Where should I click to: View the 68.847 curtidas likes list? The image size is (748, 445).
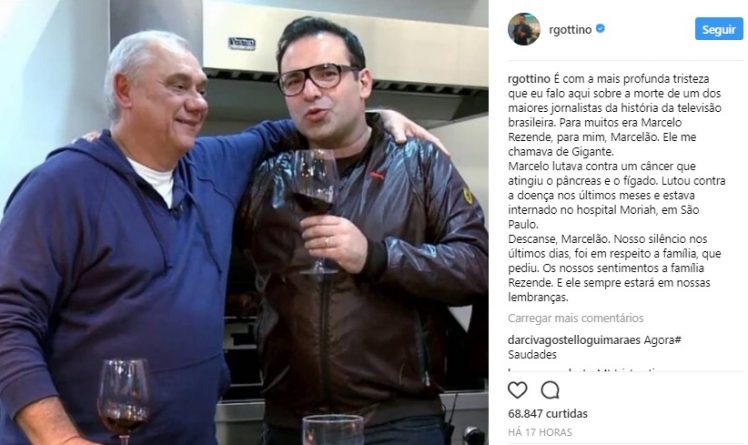click(x=548, y=414)
